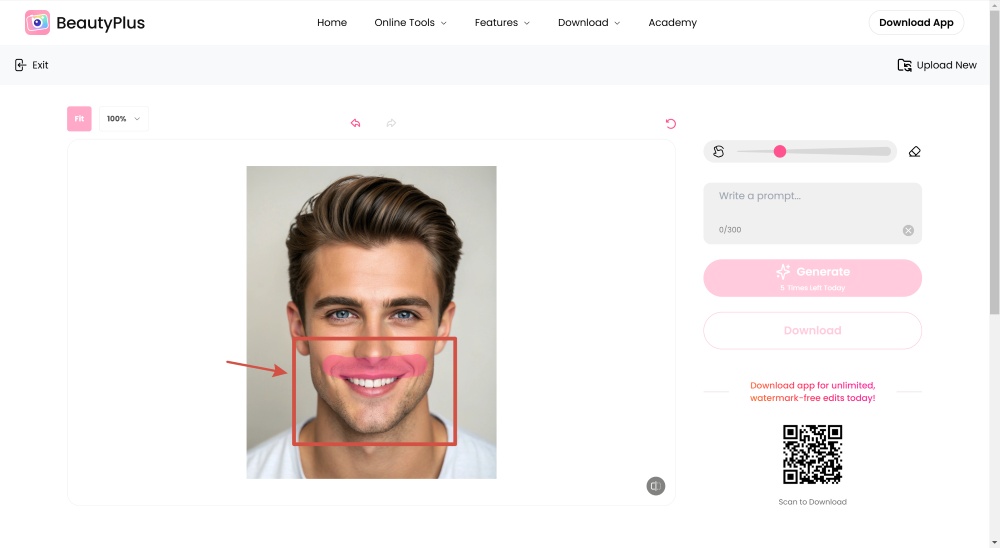Click the BeautyPlus brand name text

(100, 23)
